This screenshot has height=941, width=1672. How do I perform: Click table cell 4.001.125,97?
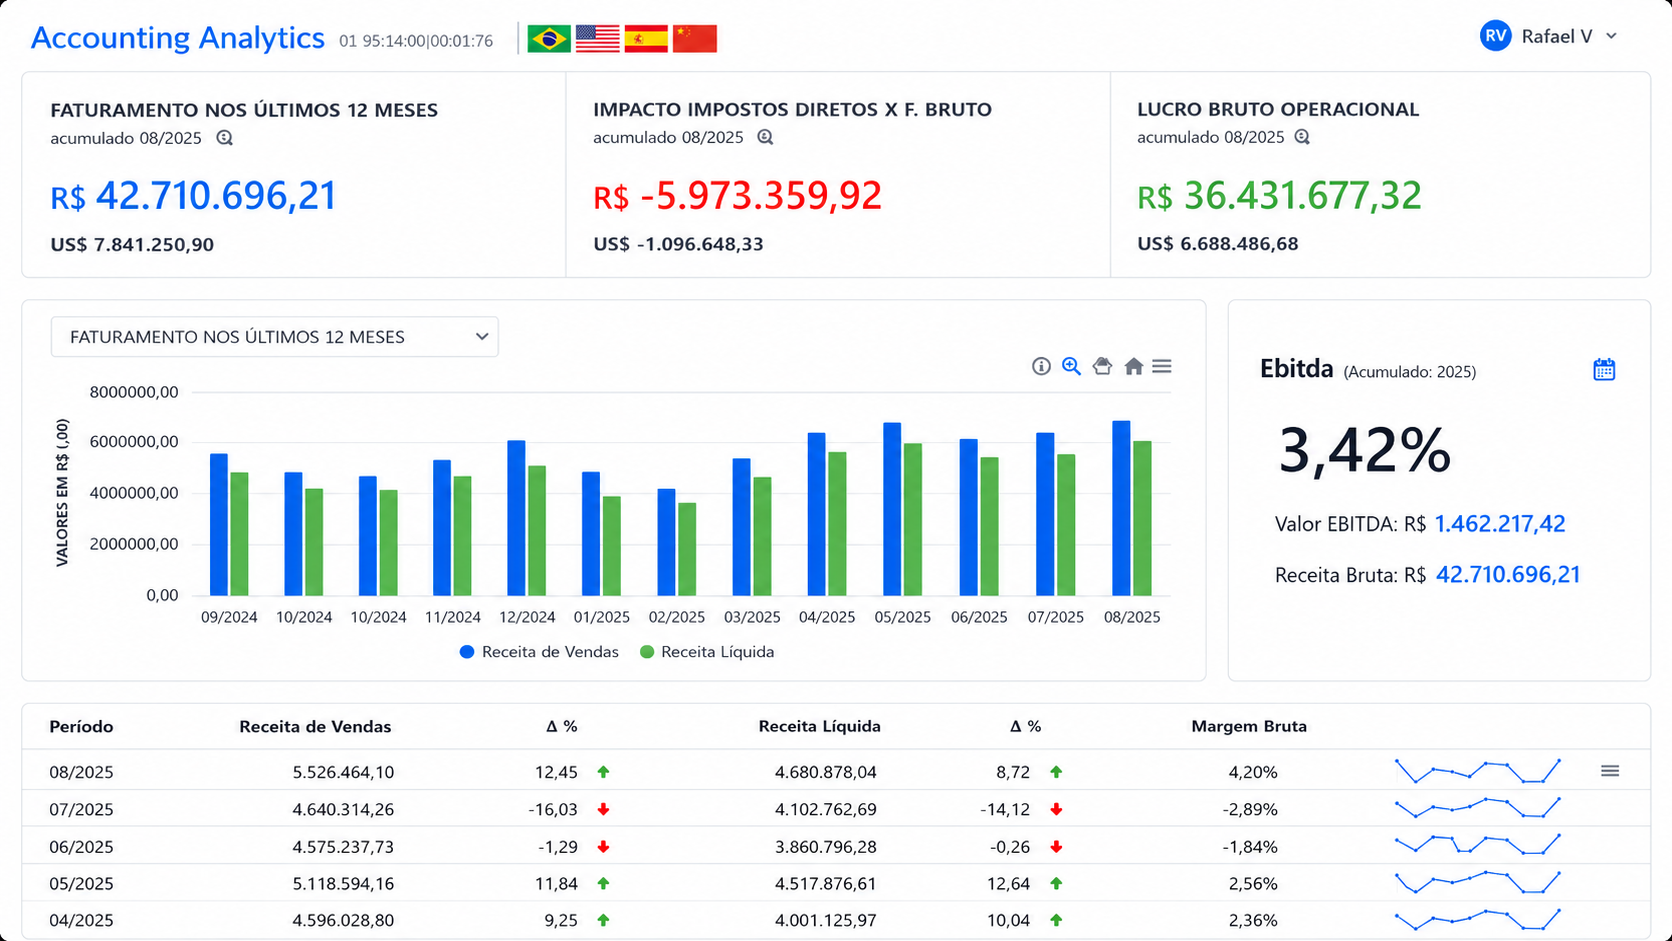826,920
